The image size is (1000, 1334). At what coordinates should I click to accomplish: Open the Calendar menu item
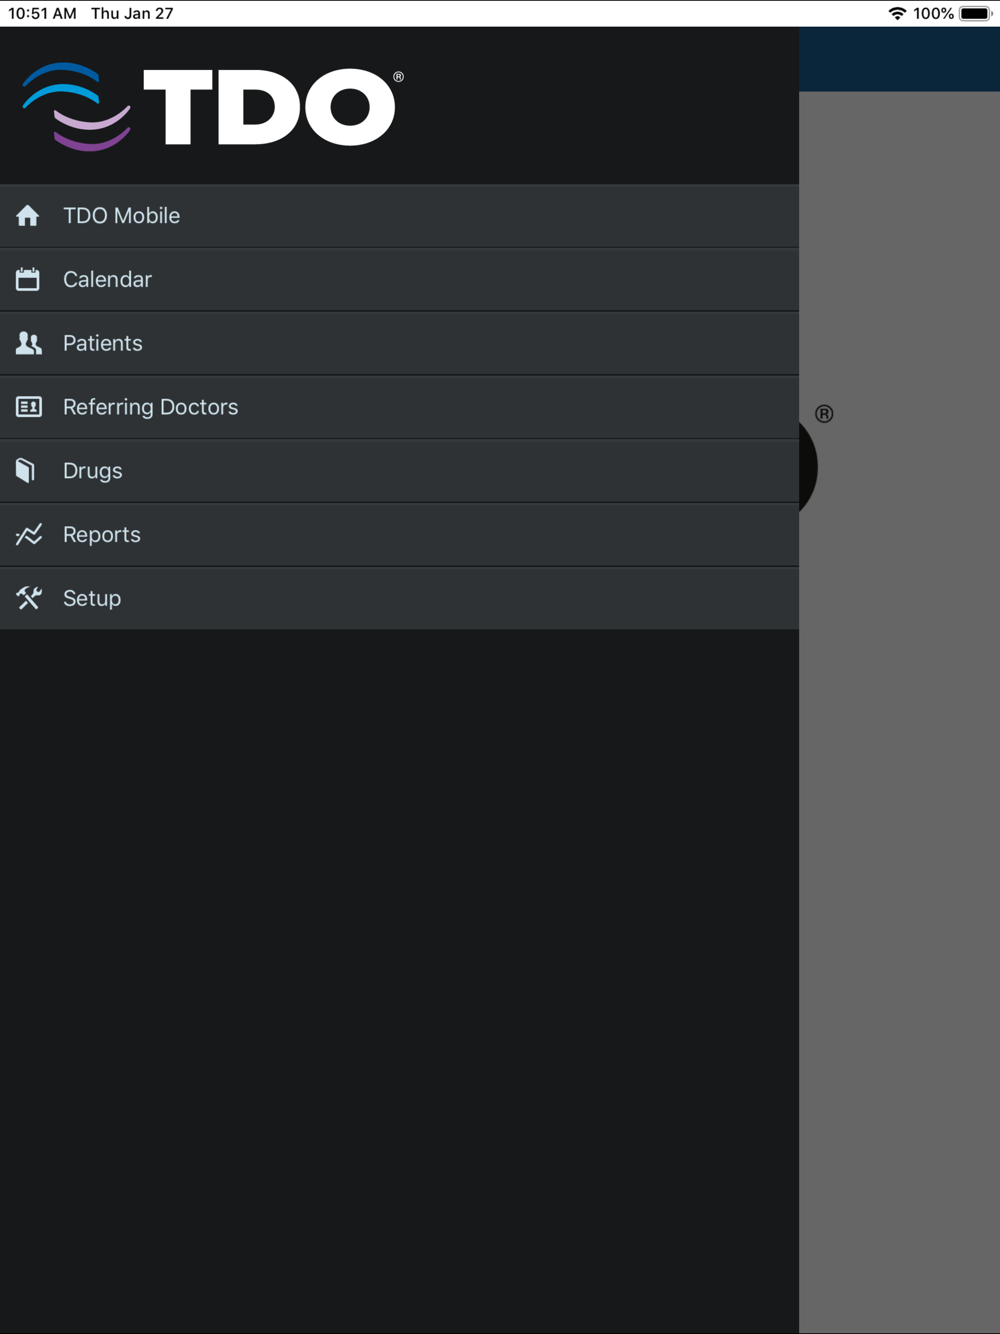coord(399,279)
